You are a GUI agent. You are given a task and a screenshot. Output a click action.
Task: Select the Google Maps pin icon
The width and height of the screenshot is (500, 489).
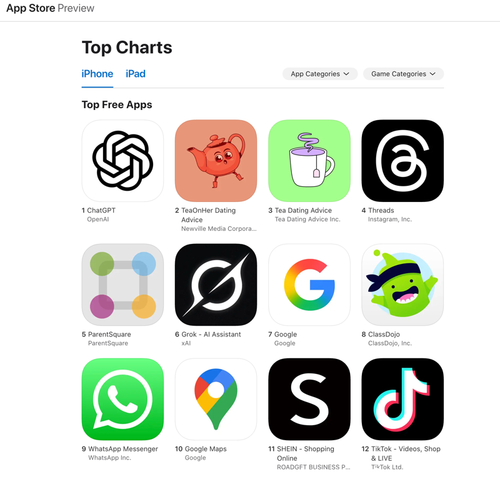point(216,399)
